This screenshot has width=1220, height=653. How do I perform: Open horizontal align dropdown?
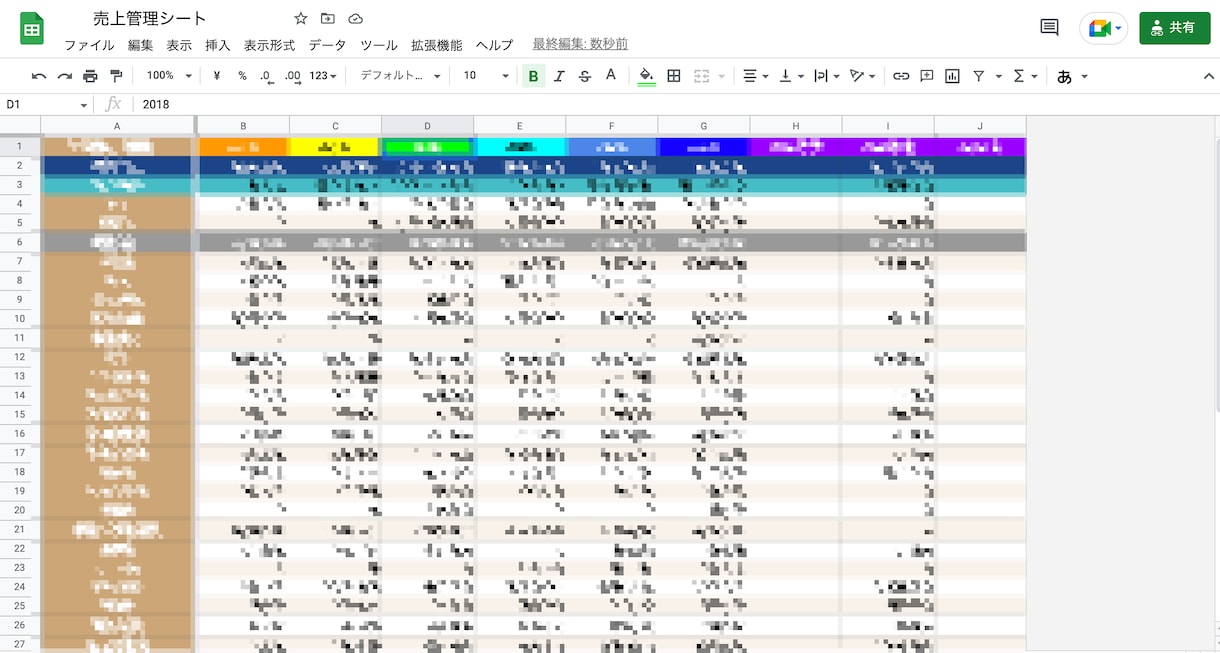pyautogui.click(x=756, y=76)
